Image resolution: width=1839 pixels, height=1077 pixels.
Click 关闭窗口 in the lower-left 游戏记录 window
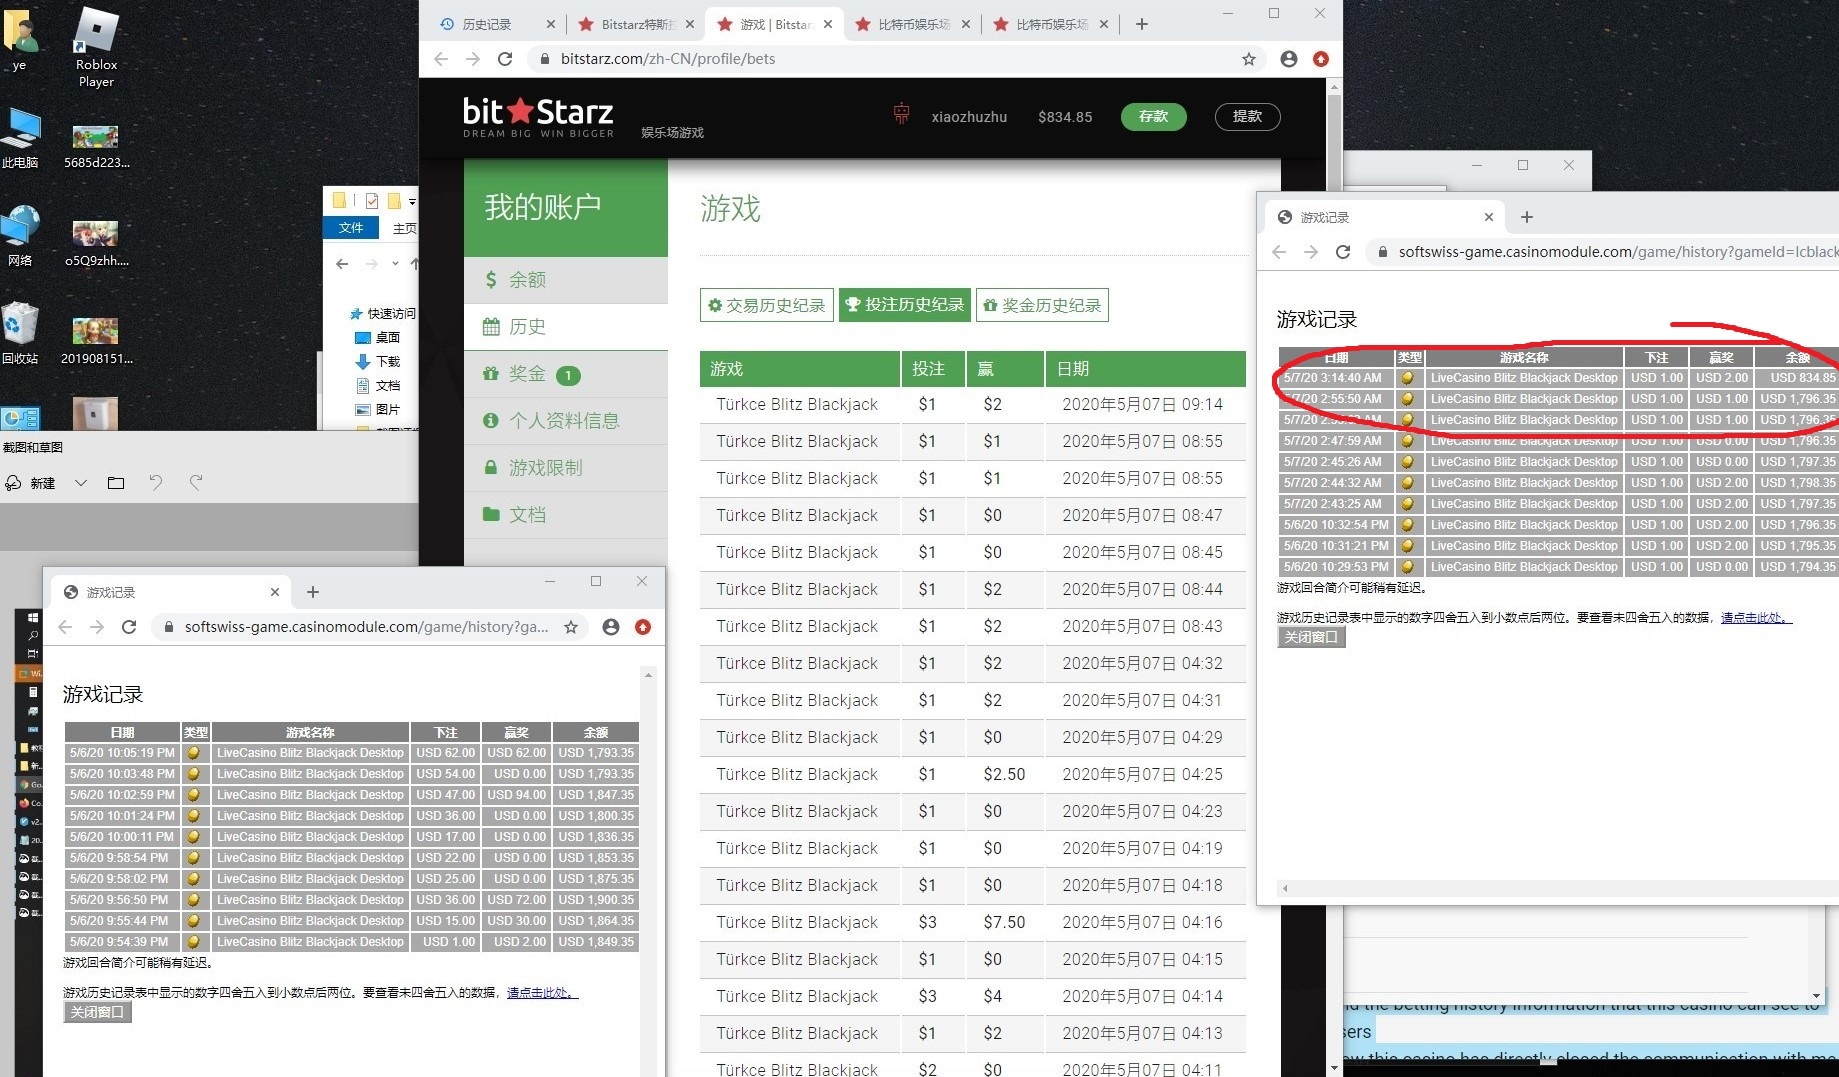point(97,1012)
